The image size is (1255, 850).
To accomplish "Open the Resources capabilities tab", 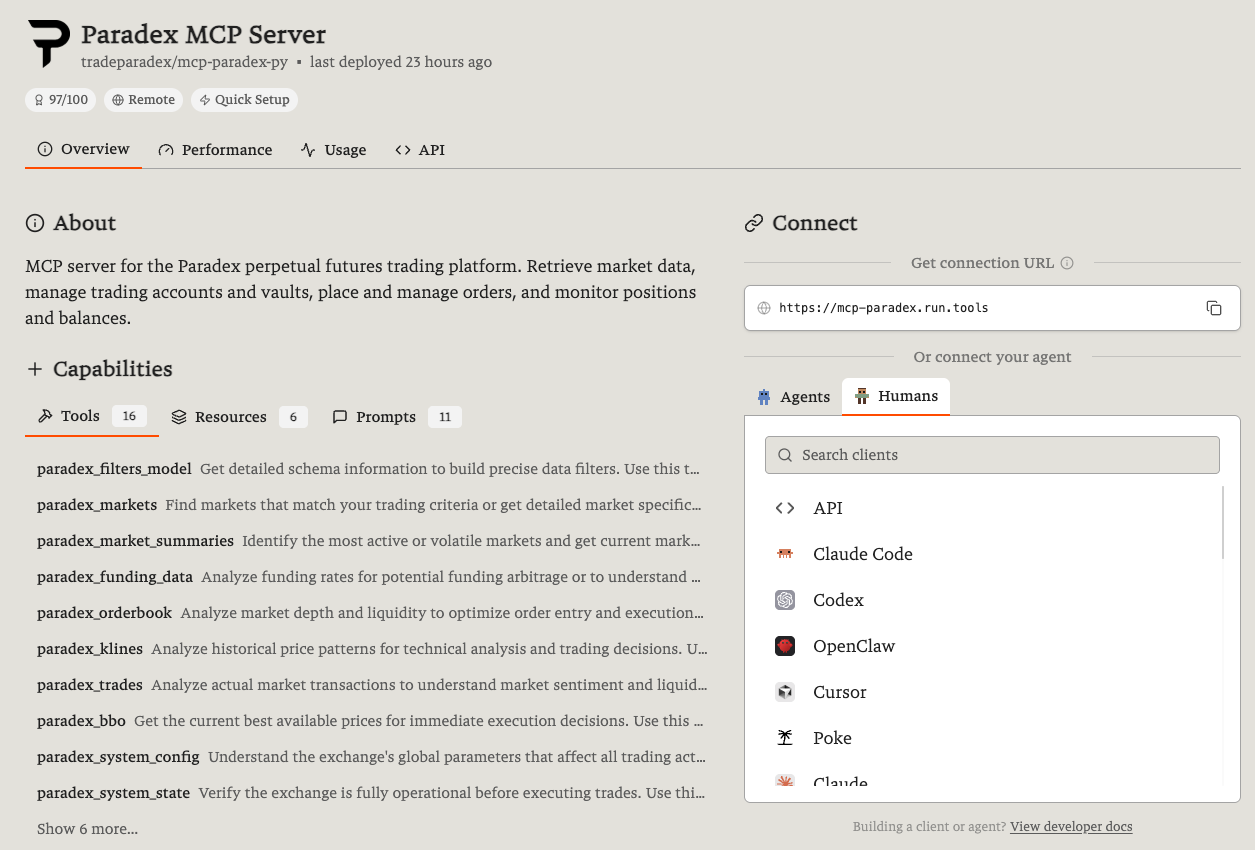I will click(230, 416).
